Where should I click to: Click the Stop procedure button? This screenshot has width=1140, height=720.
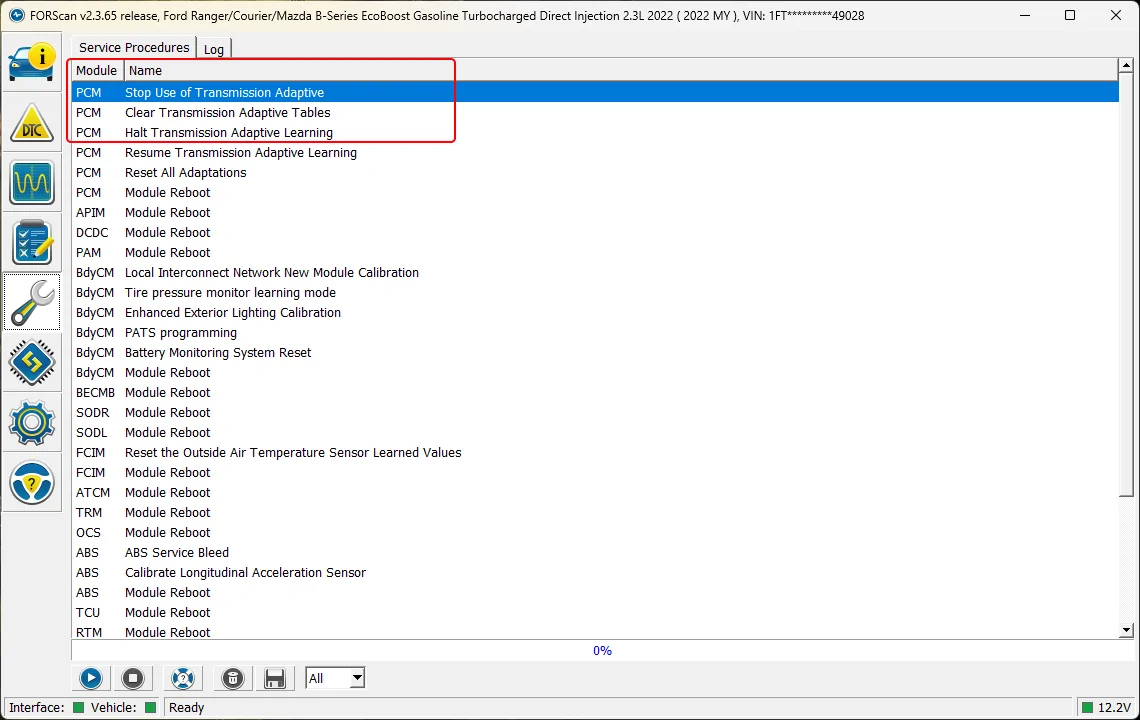coord(133,679)
